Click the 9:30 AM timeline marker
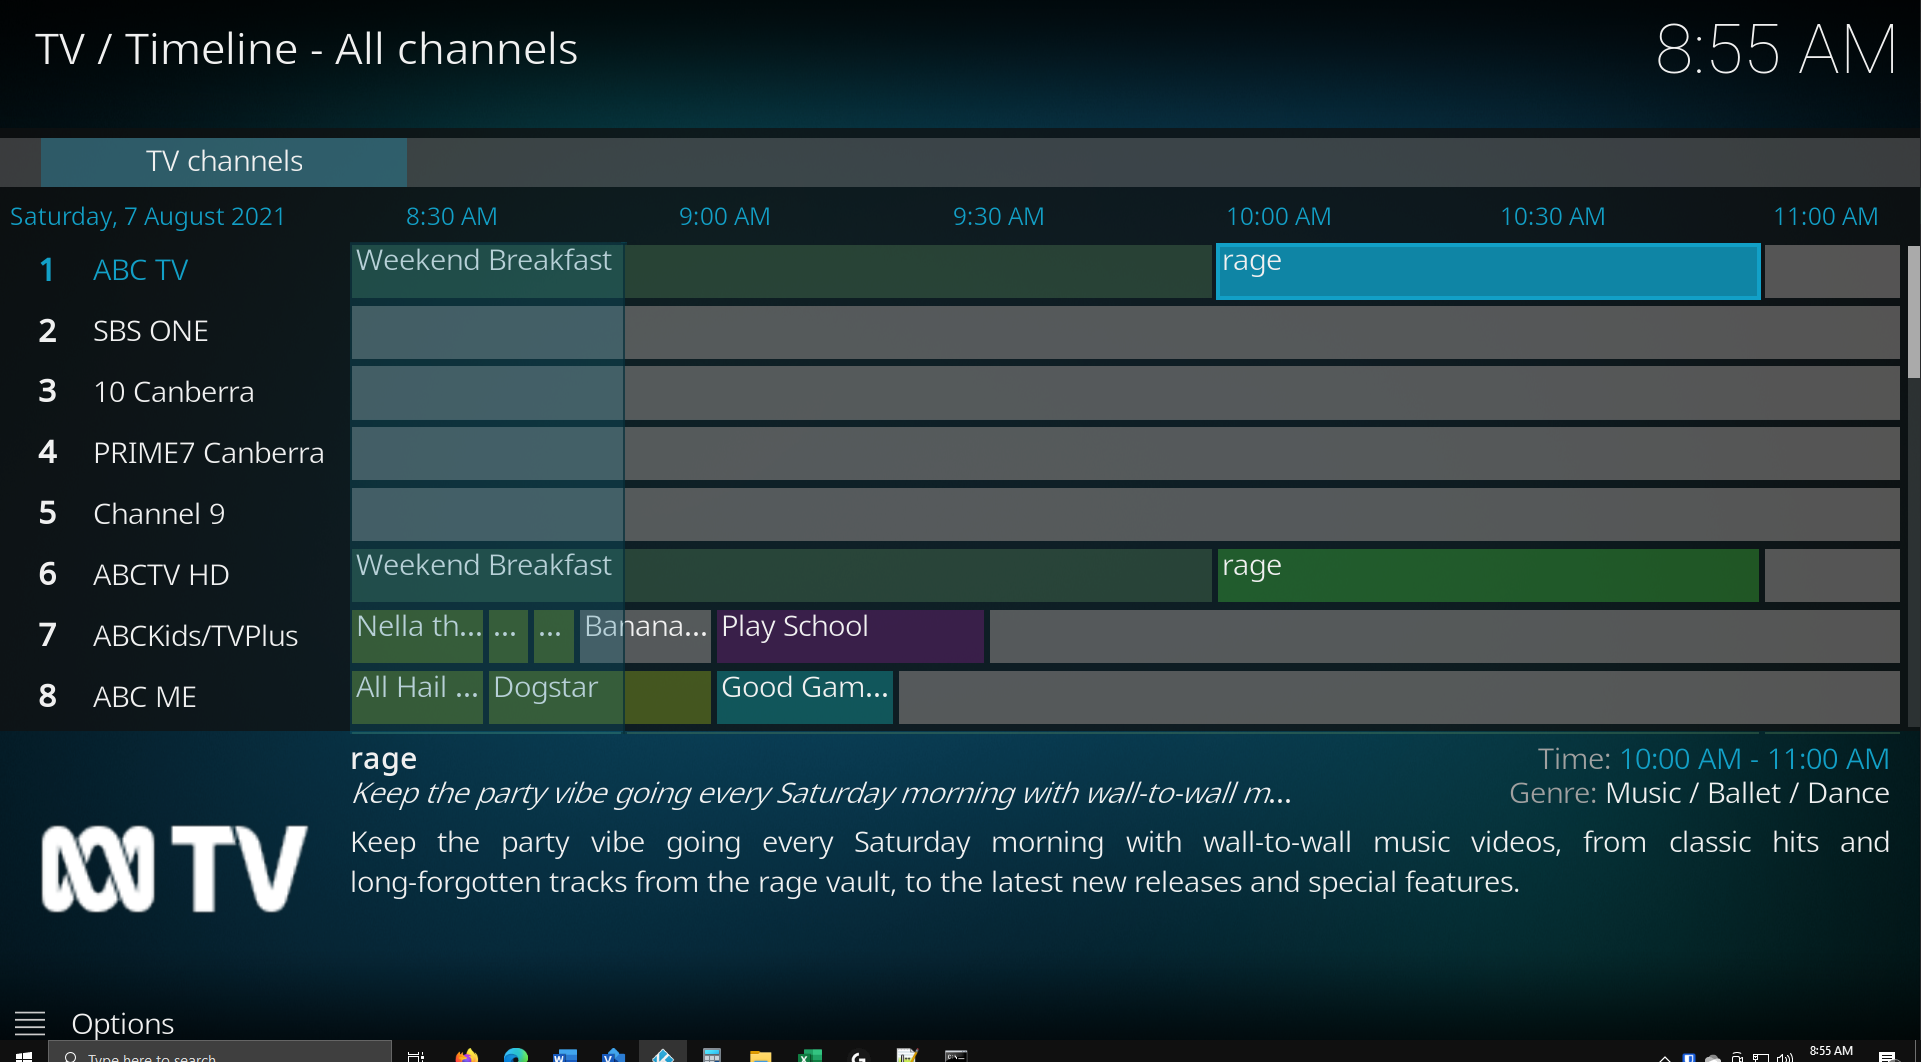 [x=998, y=217]
